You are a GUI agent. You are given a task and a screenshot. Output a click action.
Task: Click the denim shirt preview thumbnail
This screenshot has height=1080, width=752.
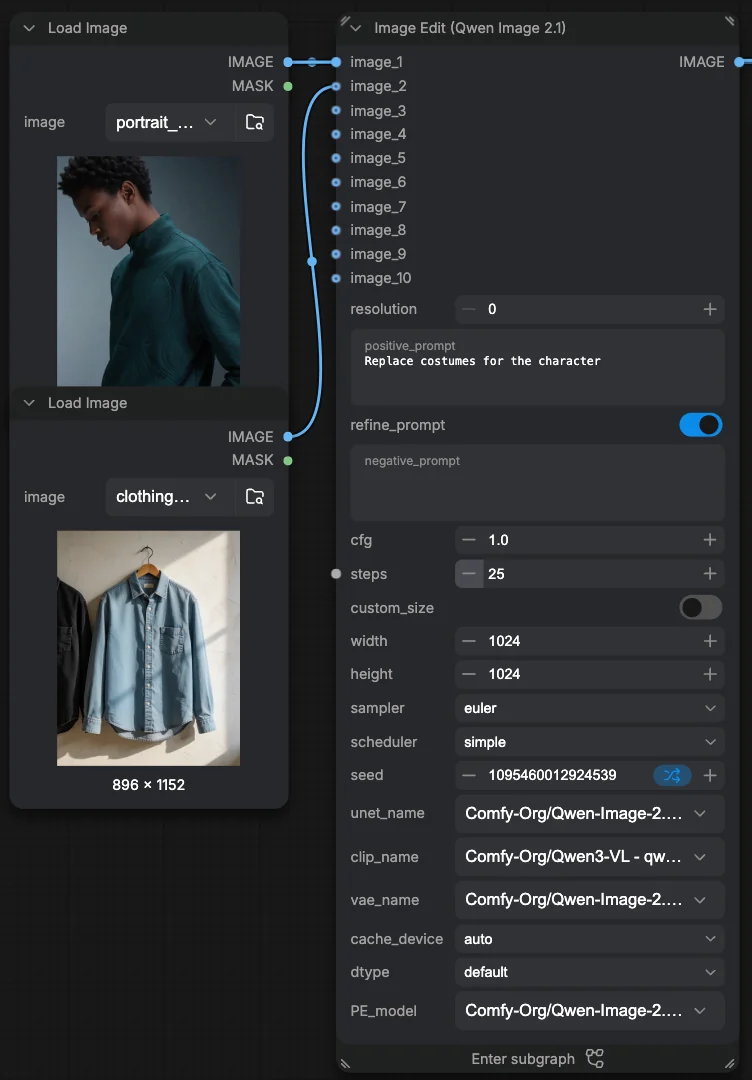click(x=149, y=648)
